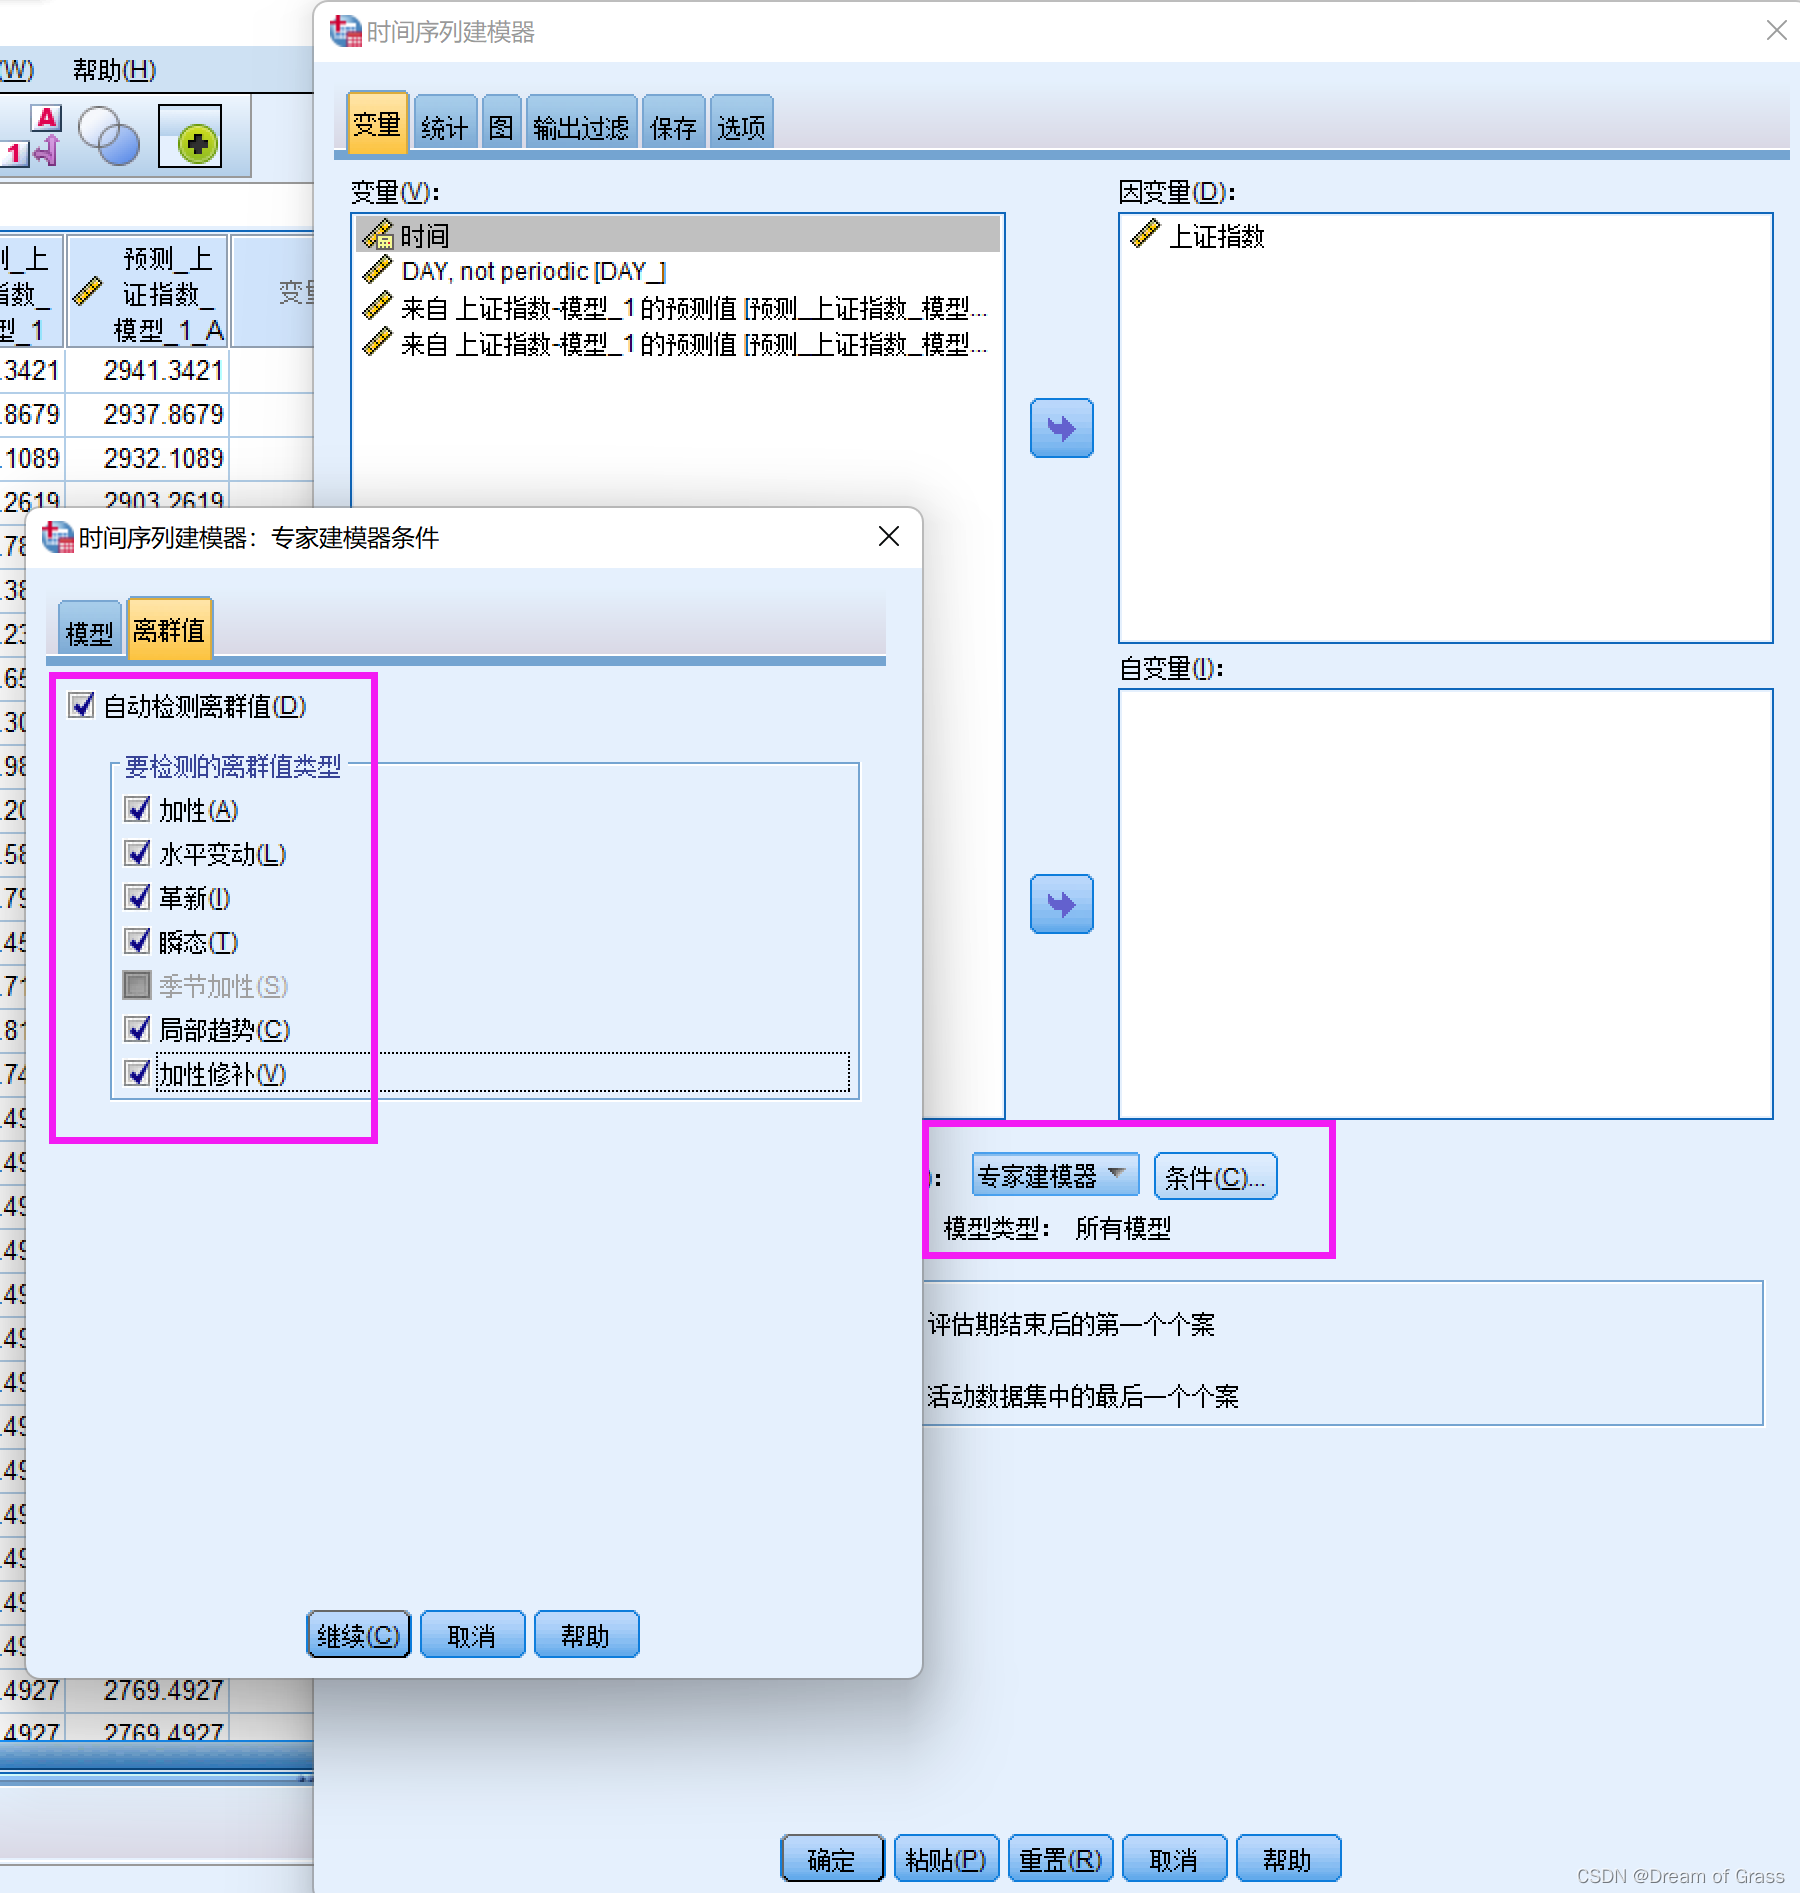Toggle the 革新(I) outlier checkbox
Image resolution: width=1800 pixels, height=1893 pixels.
137,898
